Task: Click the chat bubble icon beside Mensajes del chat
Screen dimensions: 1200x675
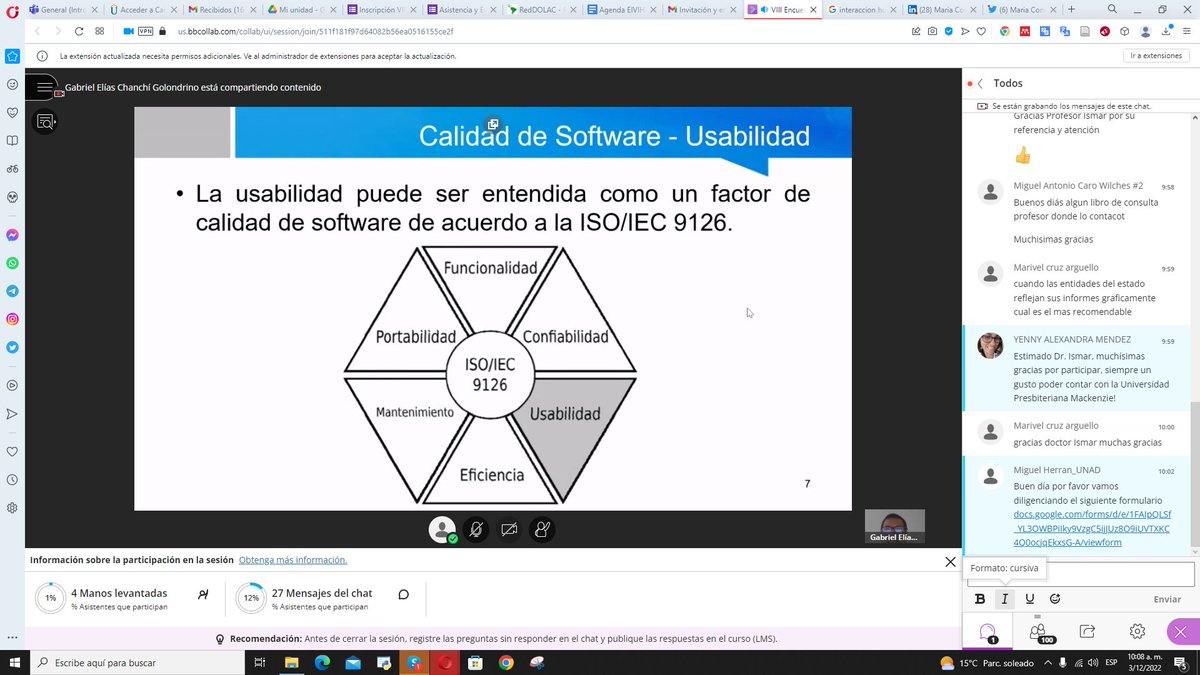Action: point(403,594)
